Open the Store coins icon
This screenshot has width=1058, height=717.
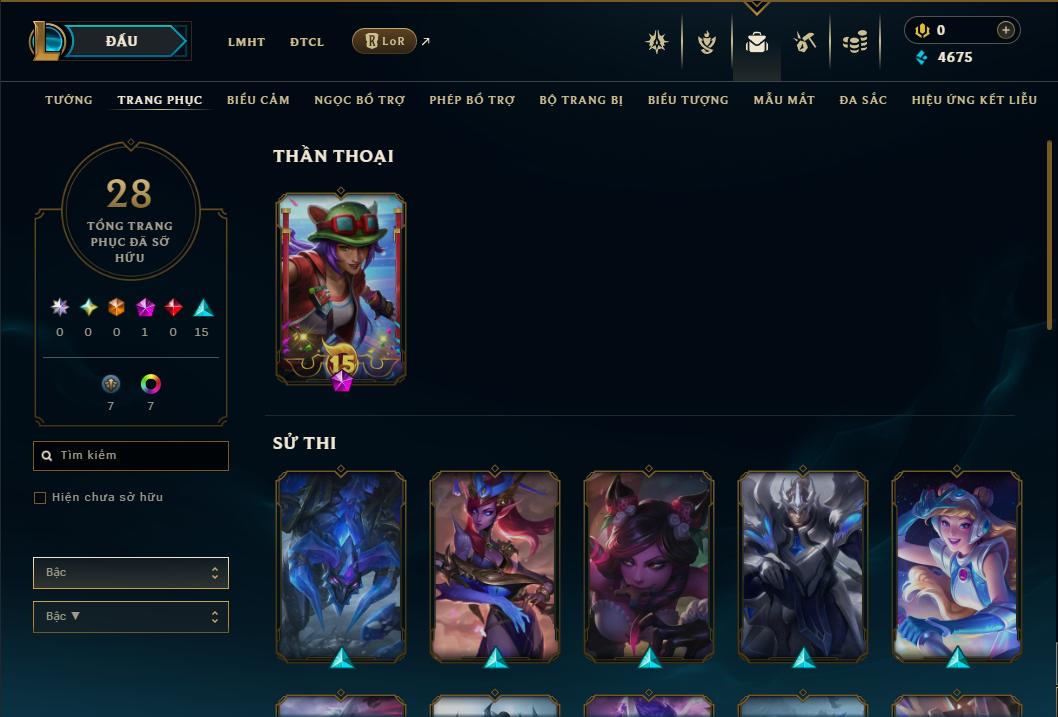coord(855,42)
